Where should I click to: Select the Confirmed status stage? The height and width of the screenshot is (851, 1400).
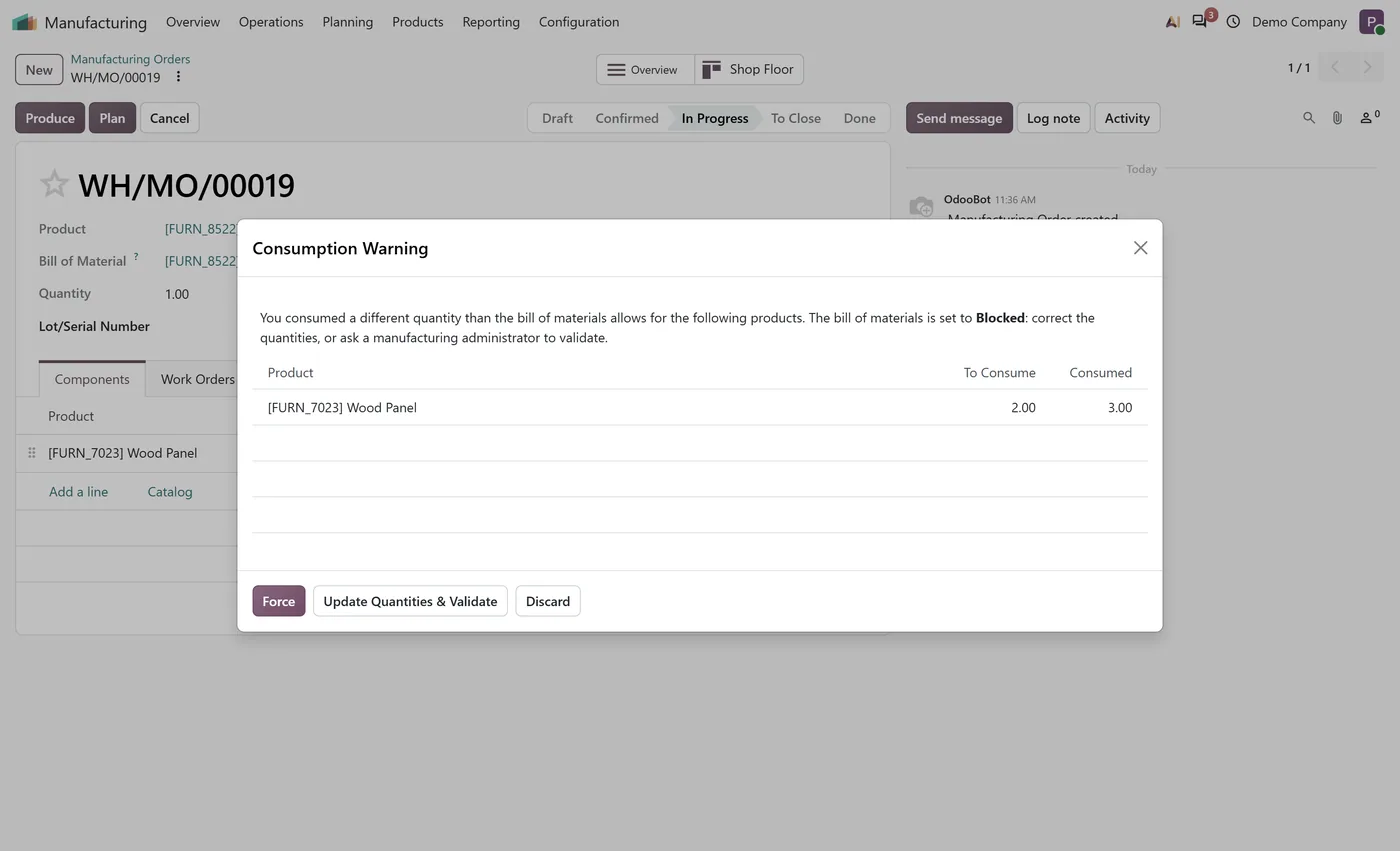coord(627,118)
